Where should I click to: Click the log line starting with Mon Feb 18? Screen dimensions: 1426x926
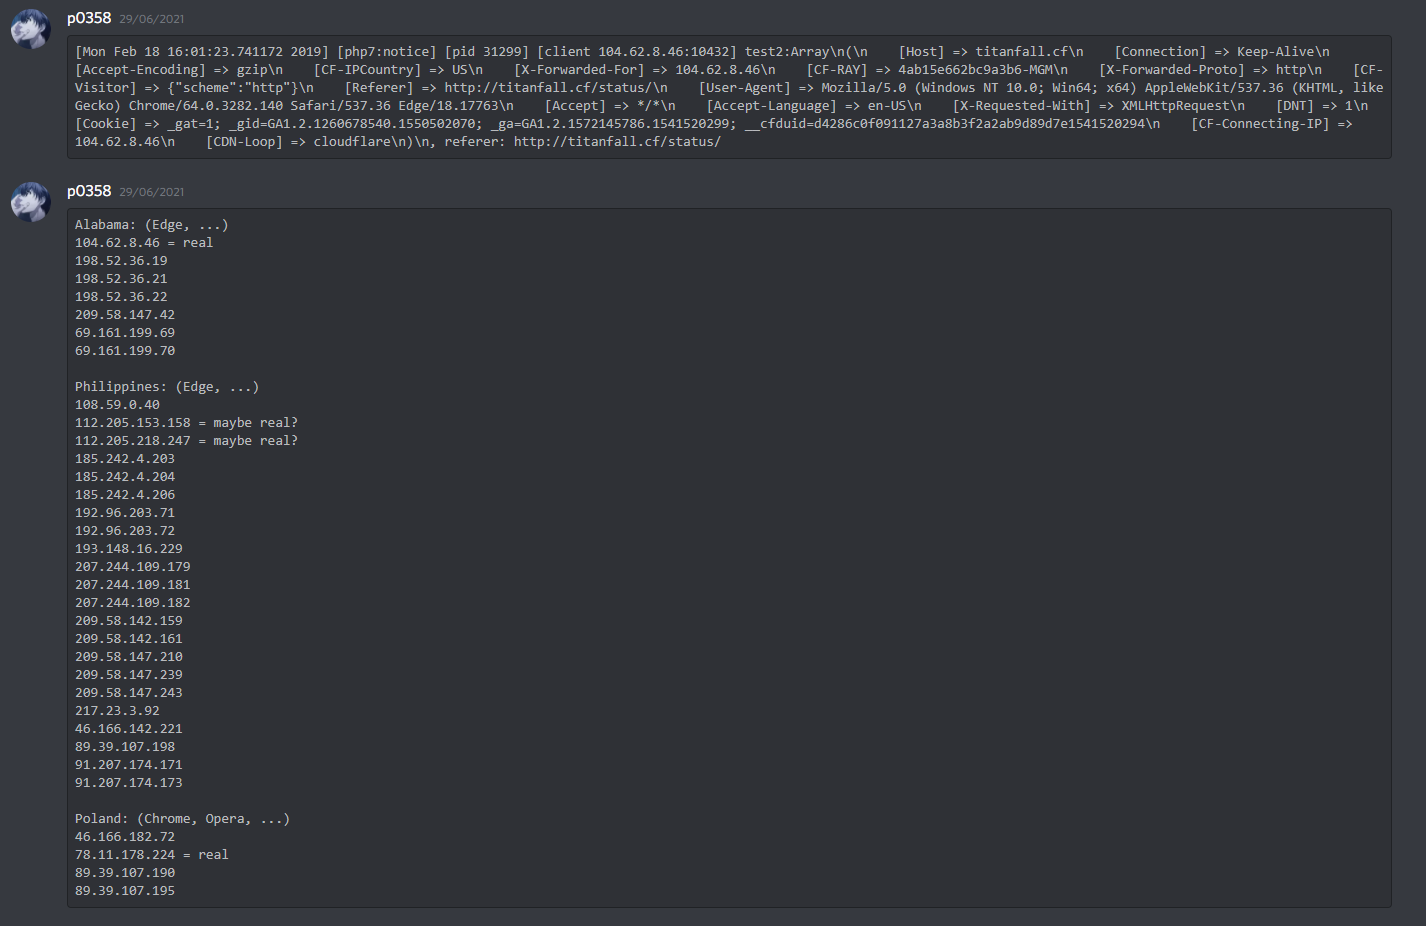point(200,52)
